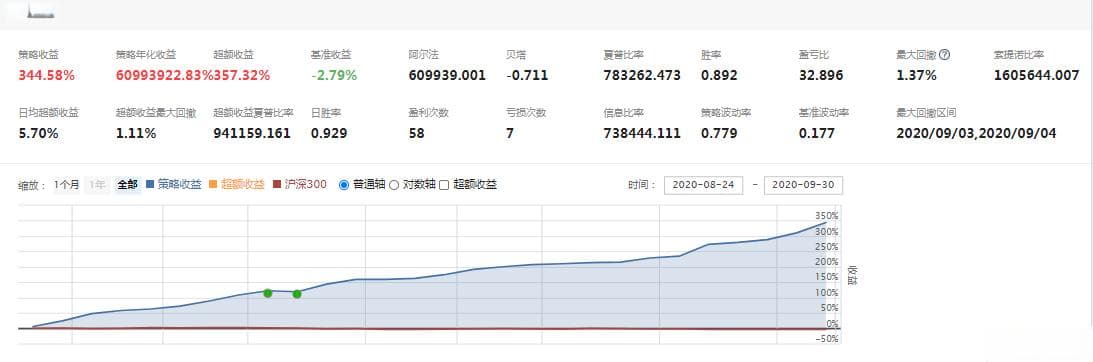1093x362 pixels.
Task: Click the drawdown interval 2020/09/03,2020/09/04
Action: [977, 133]
